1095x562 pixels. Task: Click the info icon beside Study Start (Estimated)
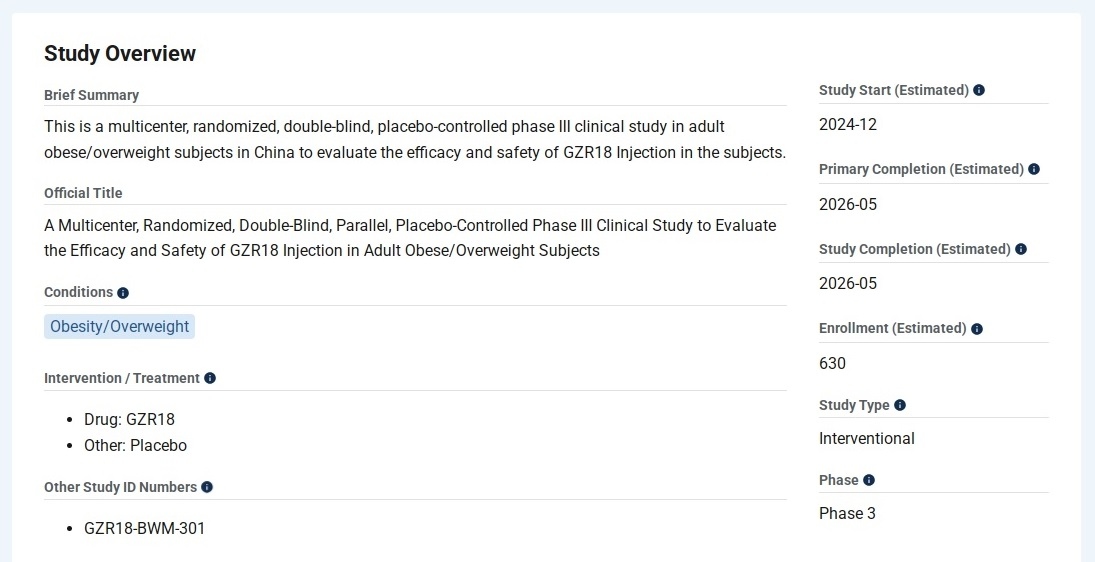point(979,90)
